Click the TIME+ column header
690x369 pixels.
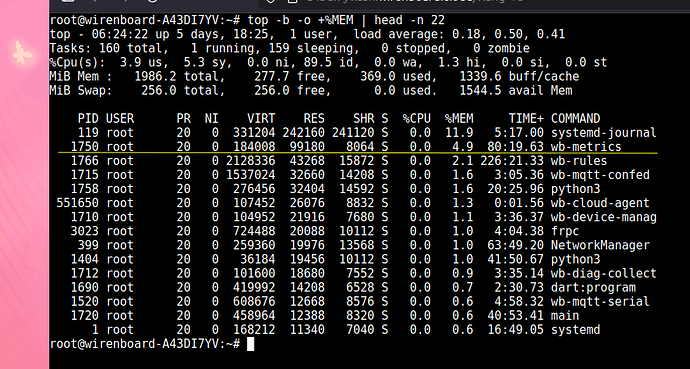pyautogui.click(x=526, y=119)
